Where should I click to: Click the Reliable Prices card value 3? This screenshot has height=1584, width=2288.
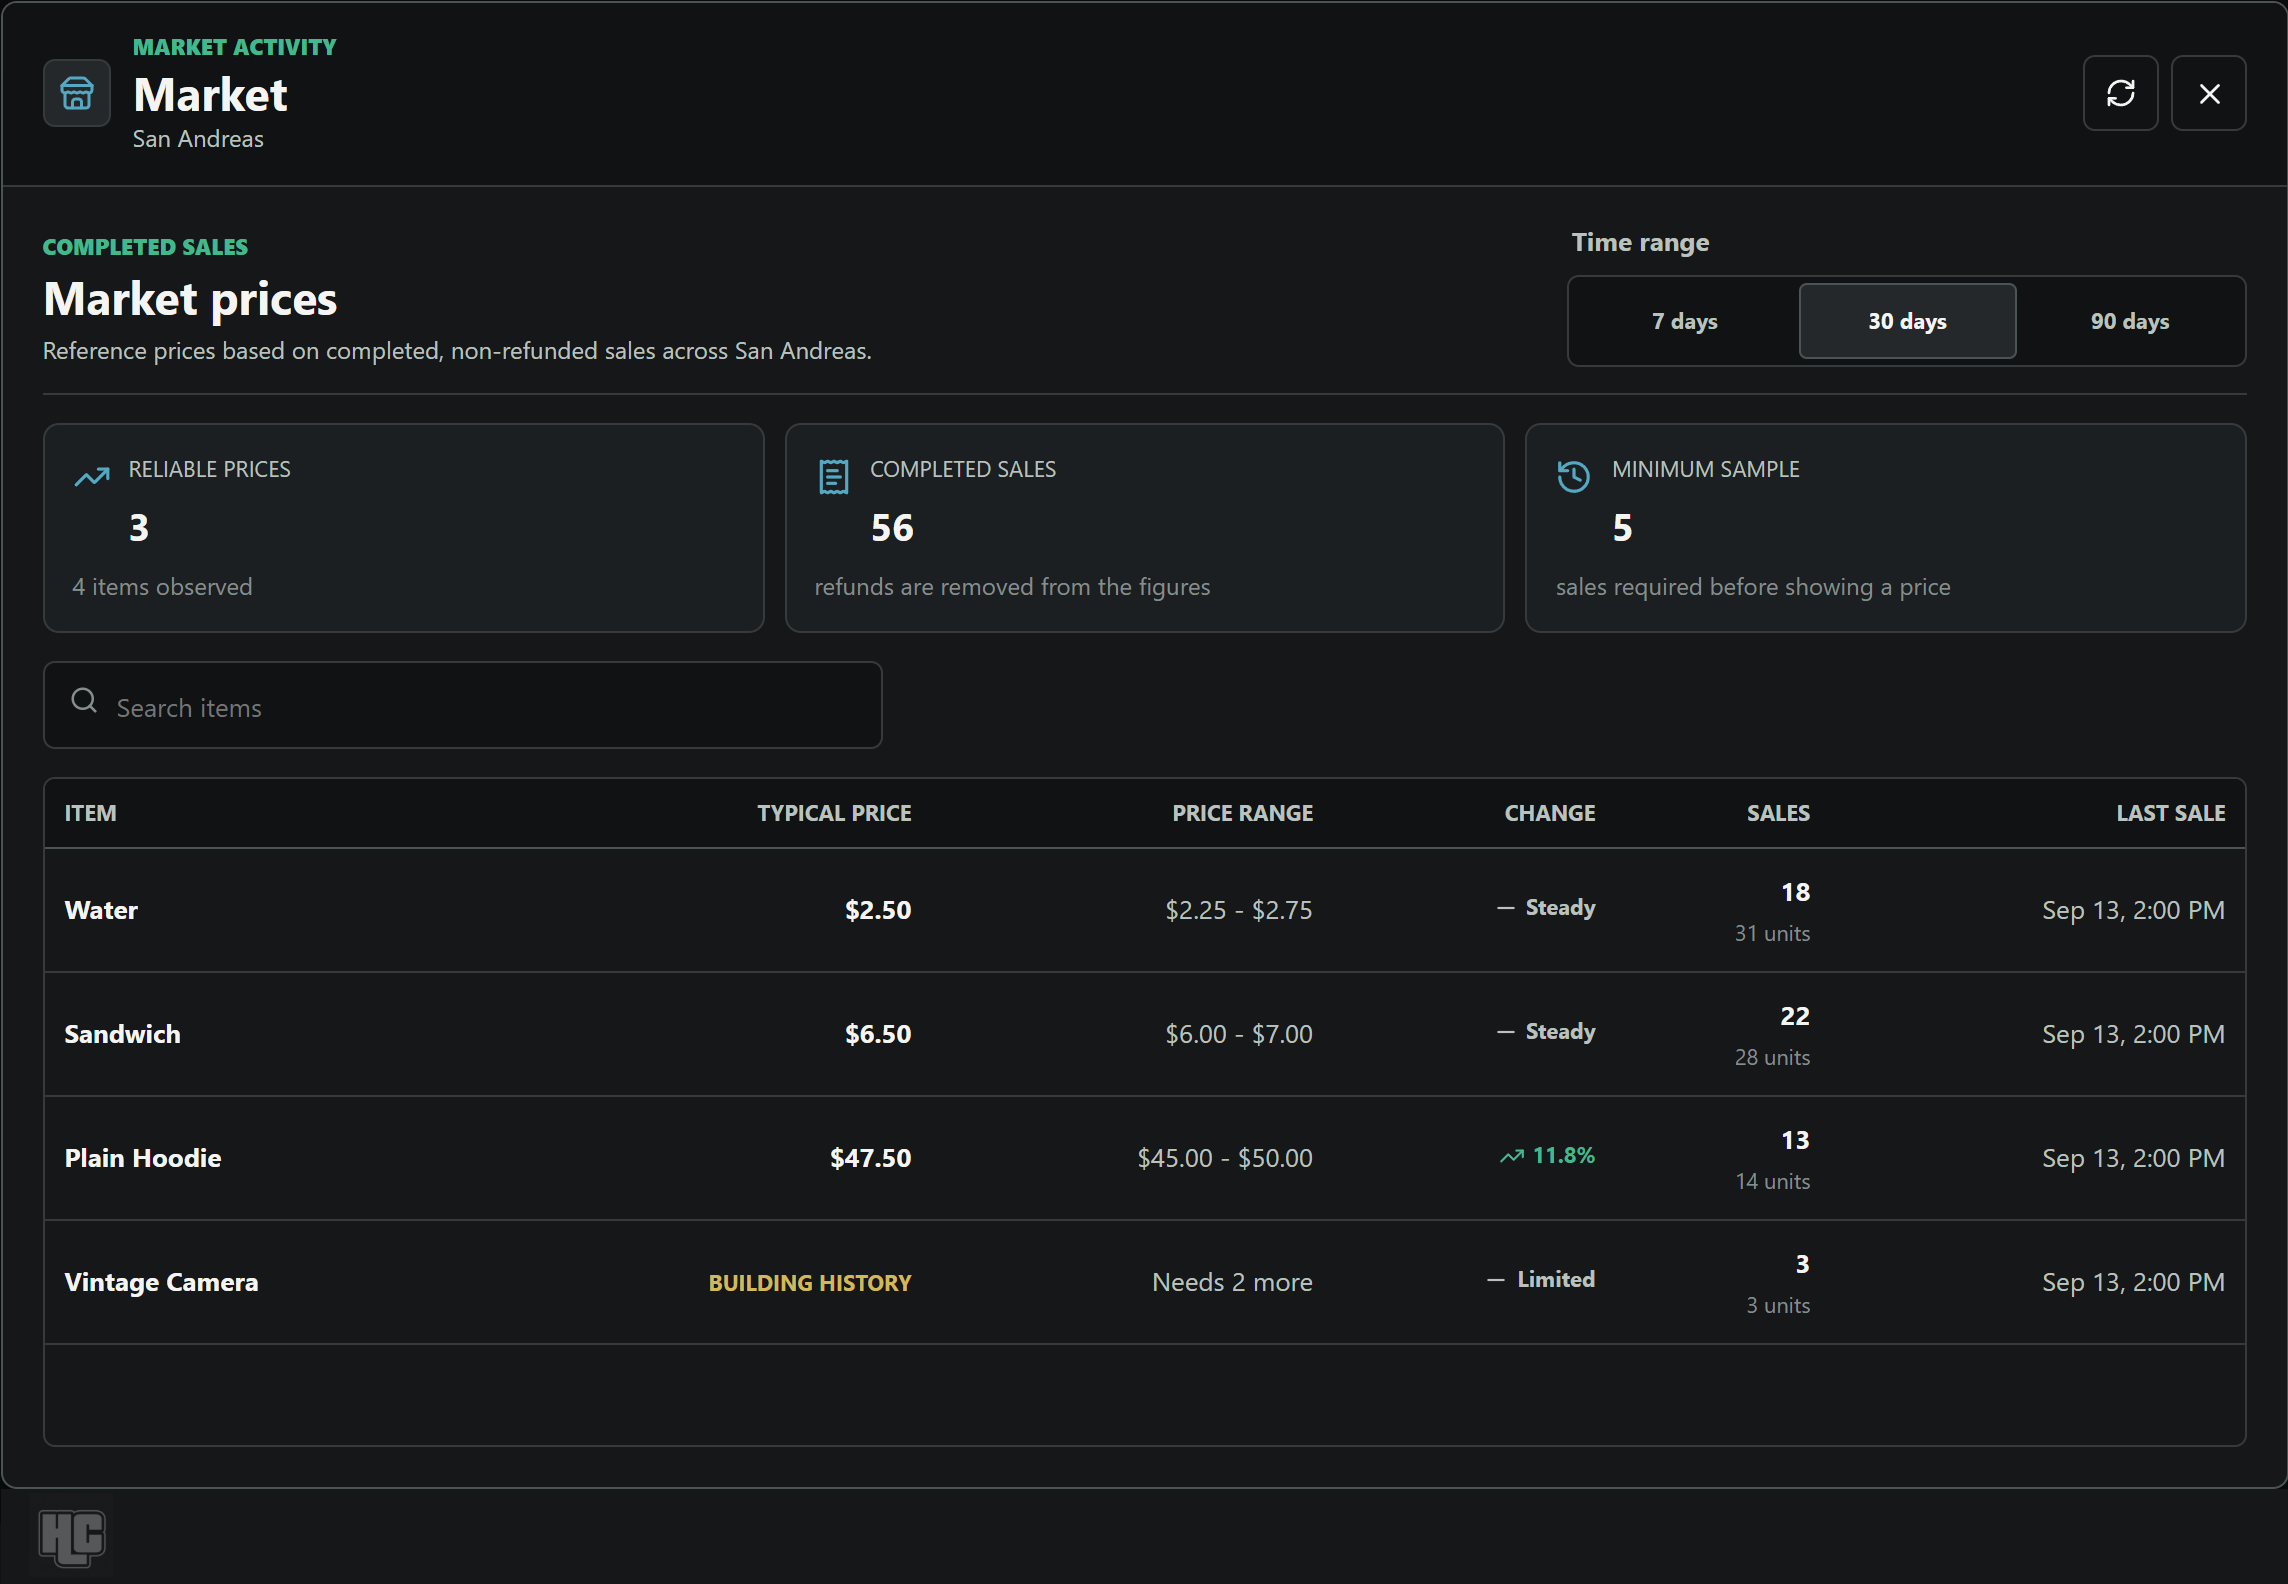pyautogui.click(x=139, y=528)
